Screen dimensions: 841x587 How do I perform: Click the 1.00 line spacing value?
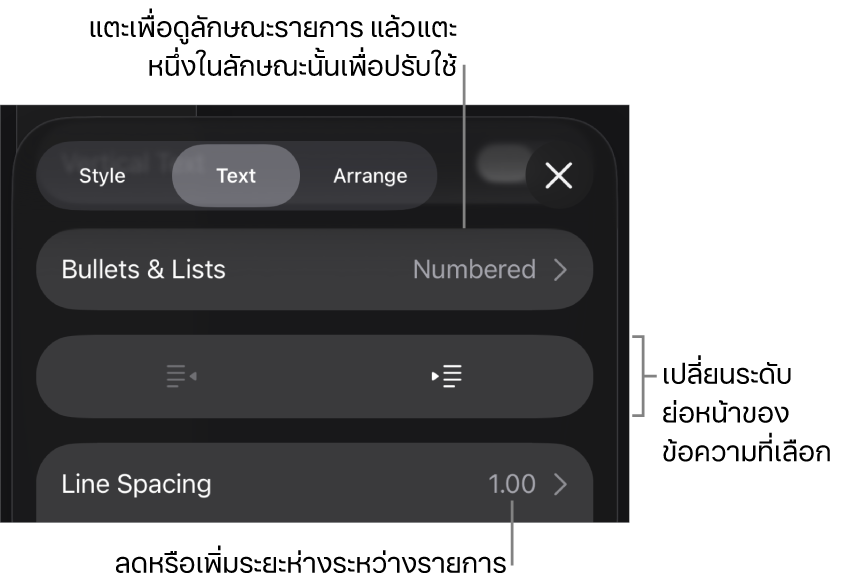click(512, 484)
